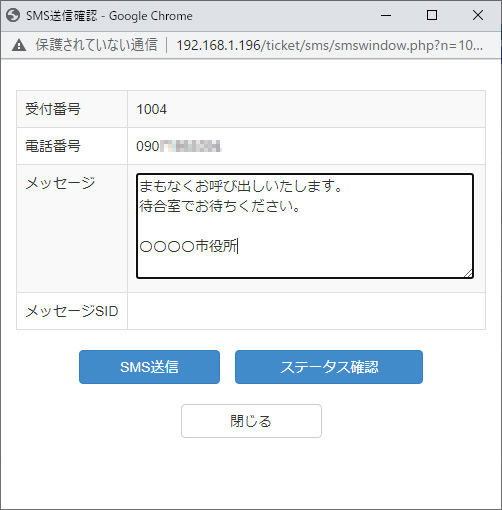Click the 受付番号 label cell

(x=72, y=109)
